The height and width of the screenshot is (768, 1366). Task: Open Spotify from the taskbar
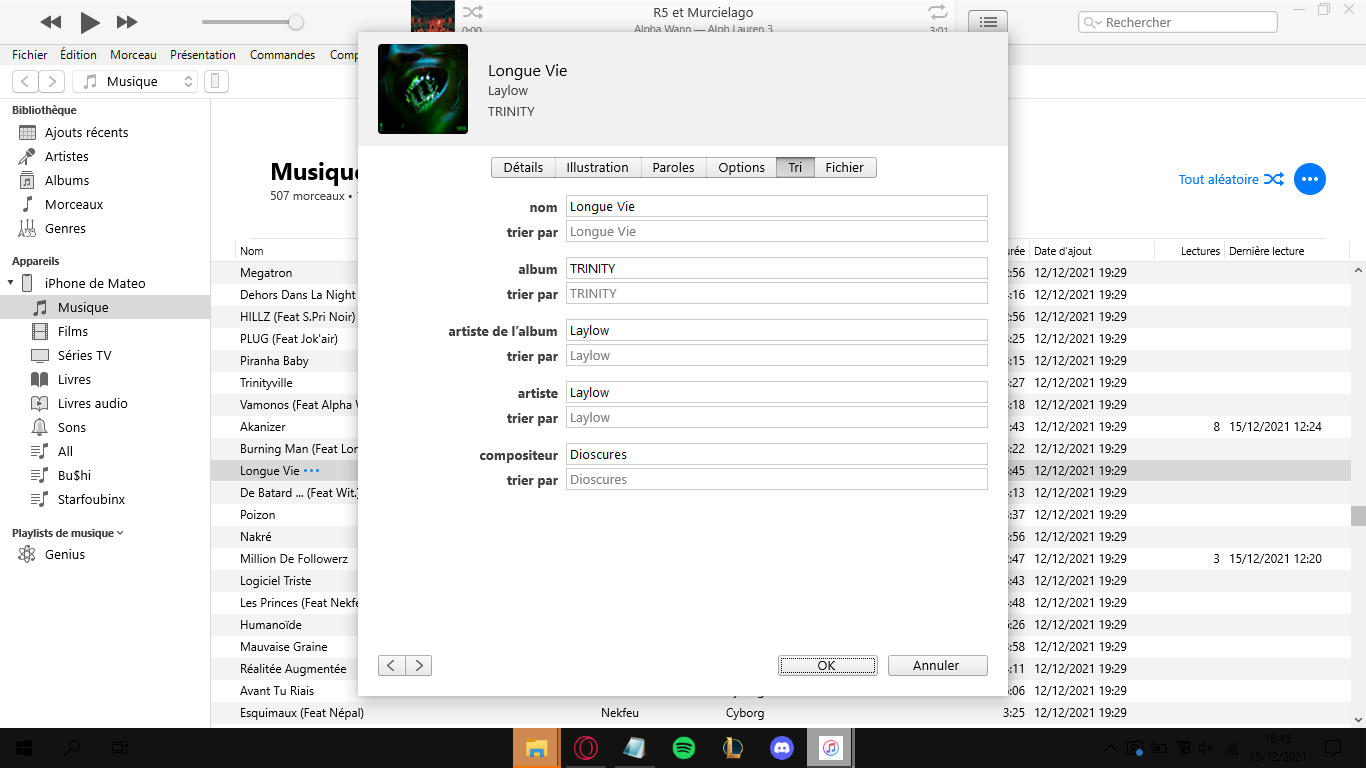(684, 748)
